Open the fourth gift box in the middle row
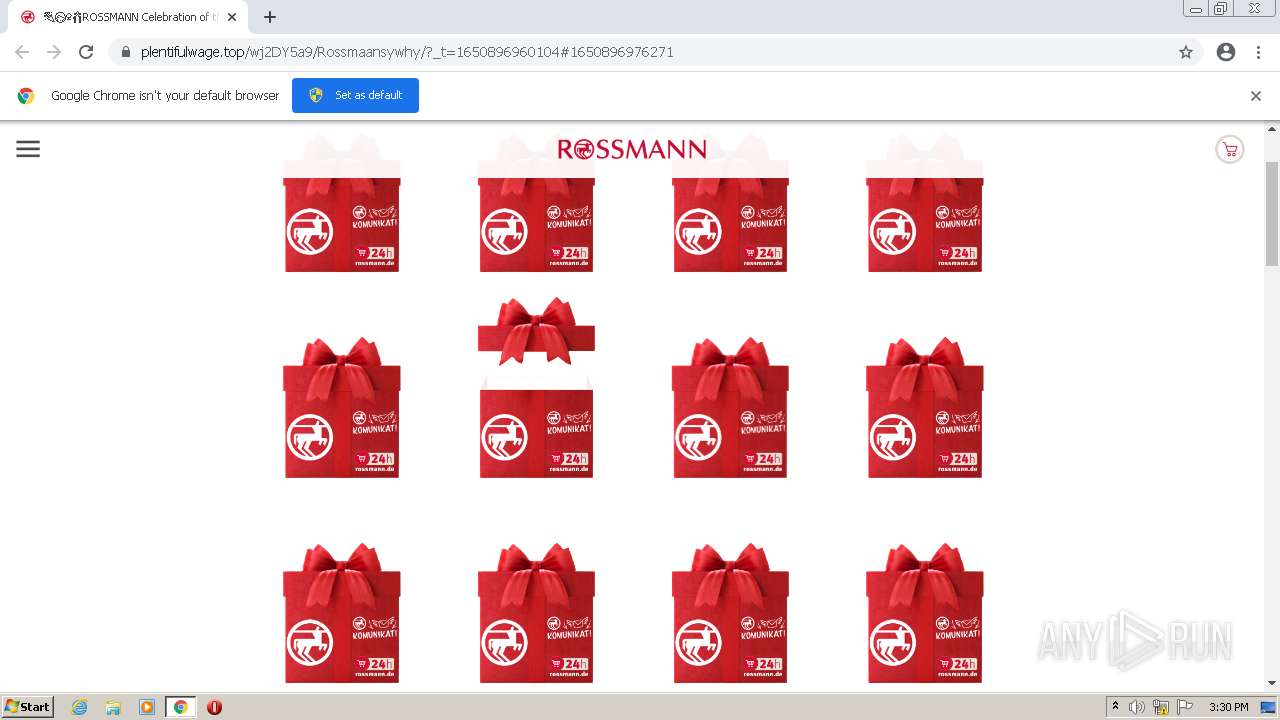Image resolution: width=1280 pixels, height=720 pixels. pyautogui.click(x=925, y=408)
